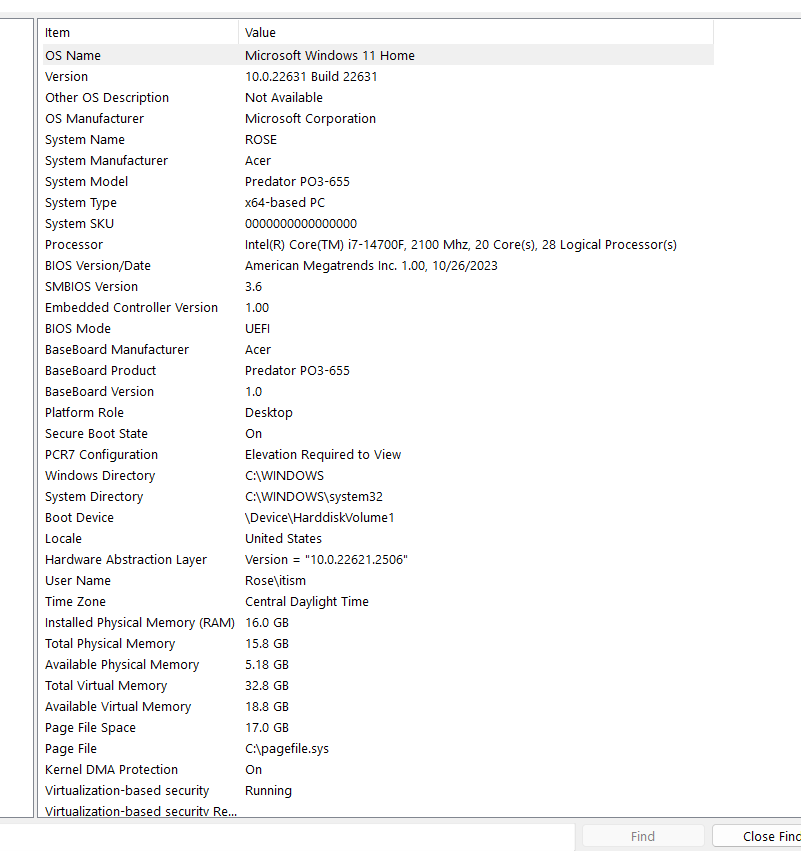
Task: Click the HAL version '10.0.22621.2506' value
Action: click(326, 559)
